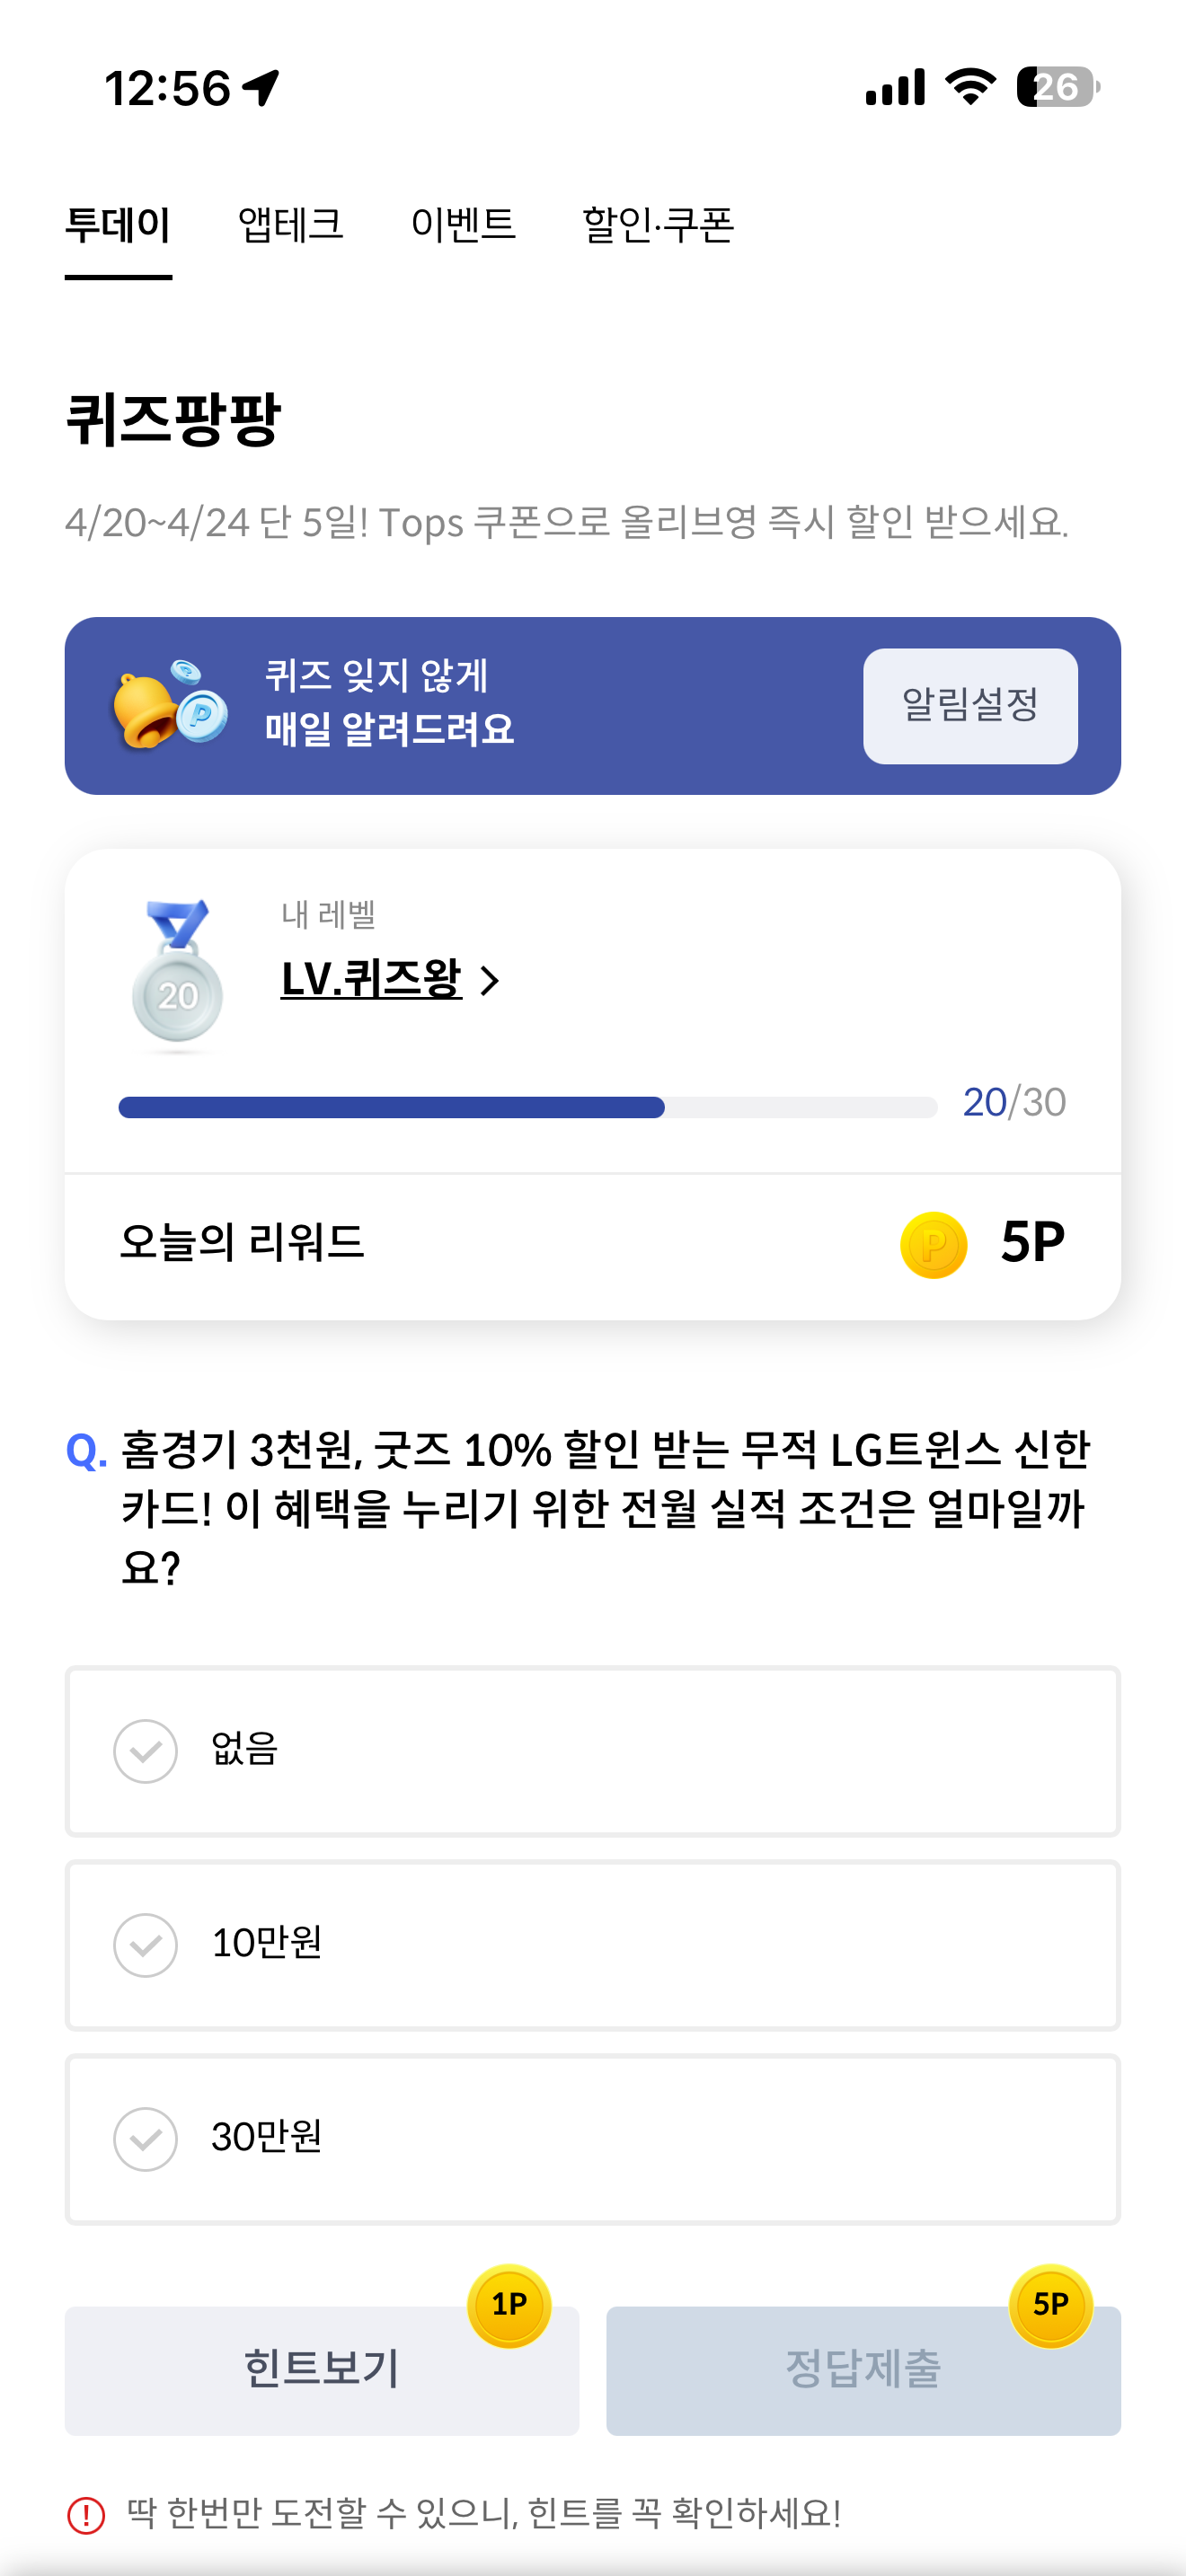Tap the battery indicator in status bar
This screenshot has width=1186, height=2576.
pos(1058,87)
